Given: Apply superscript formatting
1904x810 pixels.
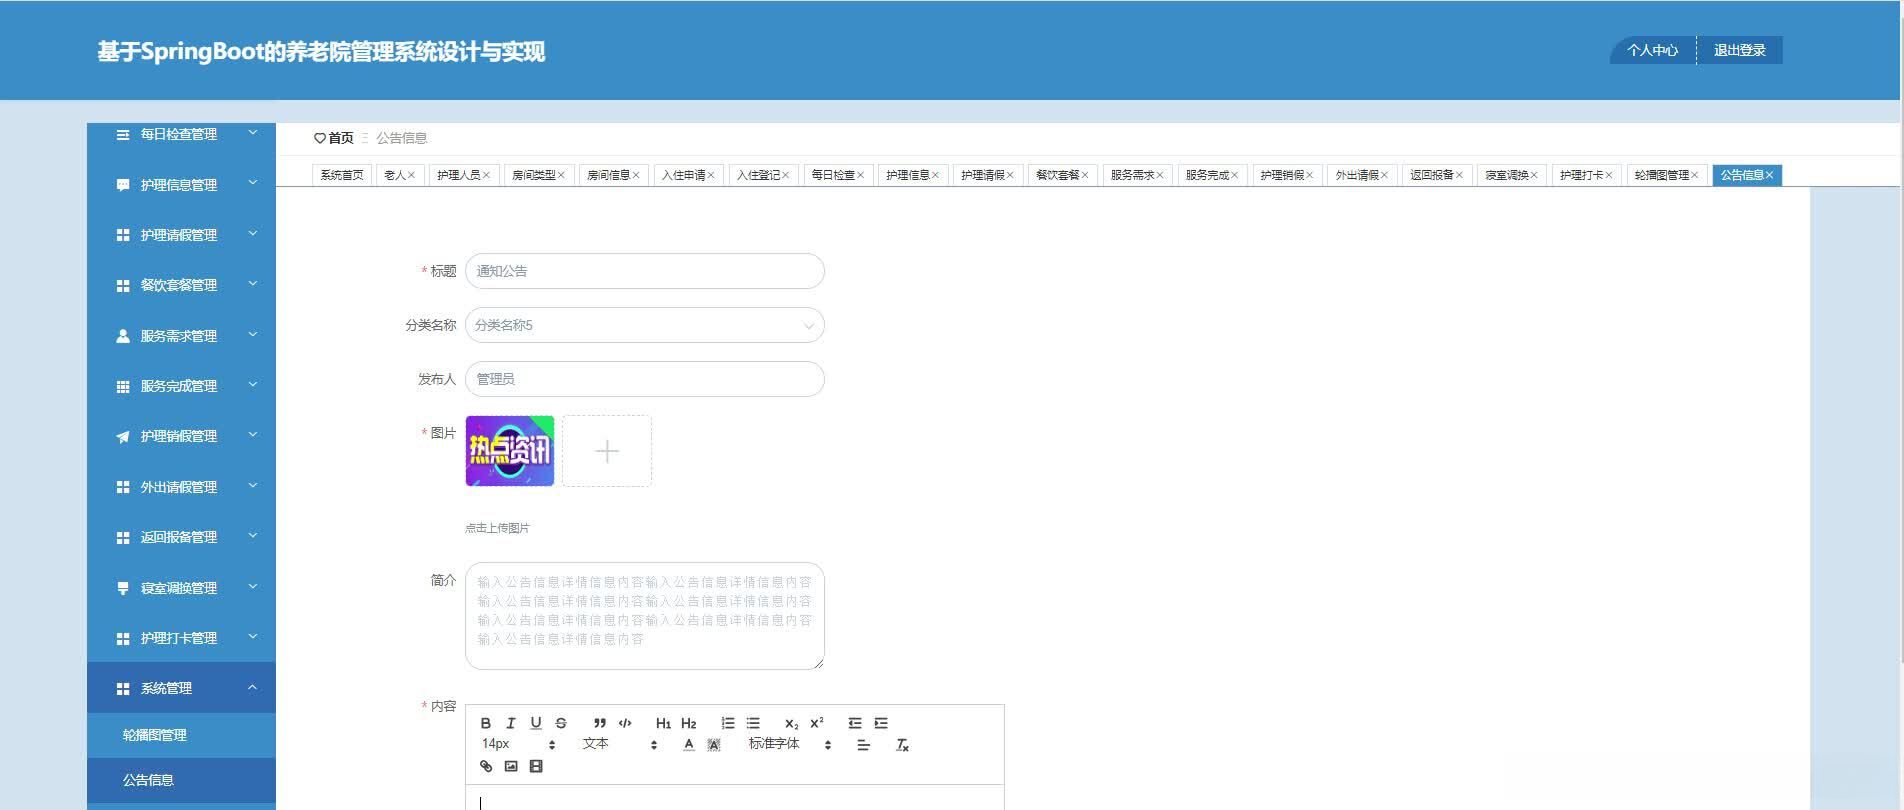Looking at the screenshot, I should click(x=817, y=723).
